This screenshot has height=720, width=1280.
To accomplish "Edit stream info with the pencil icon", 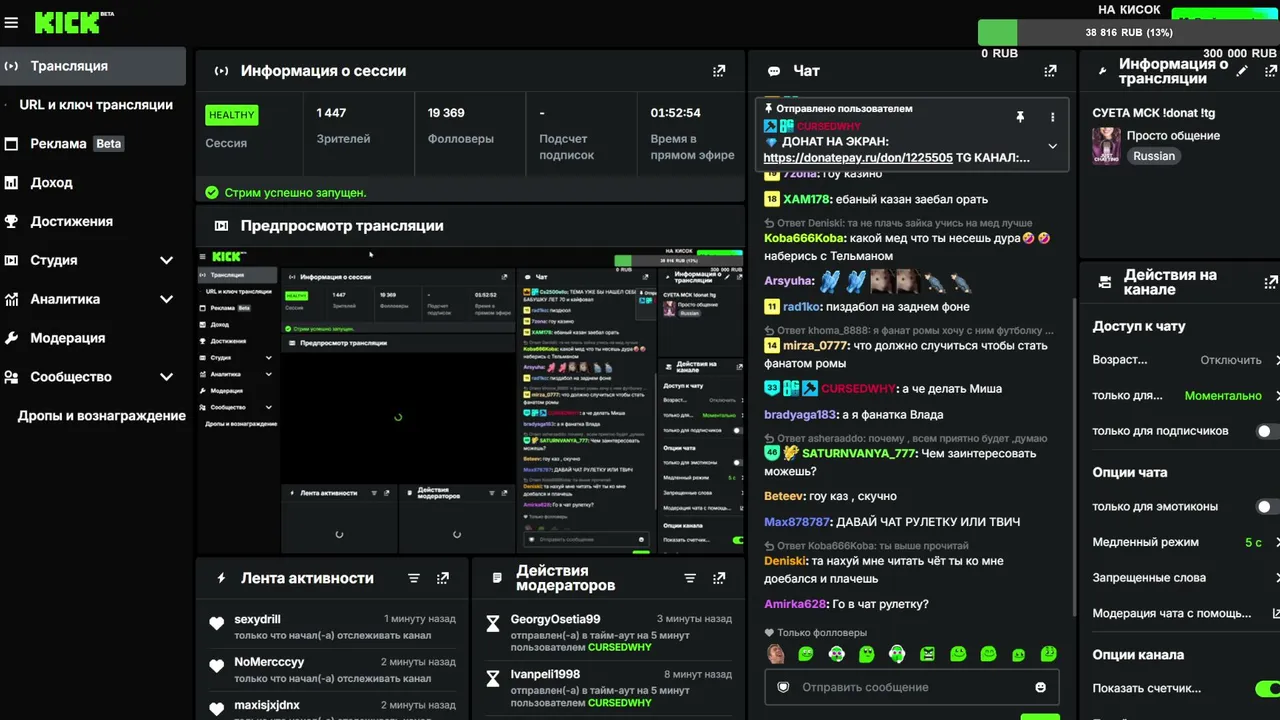I will (x=1242, y=71).
